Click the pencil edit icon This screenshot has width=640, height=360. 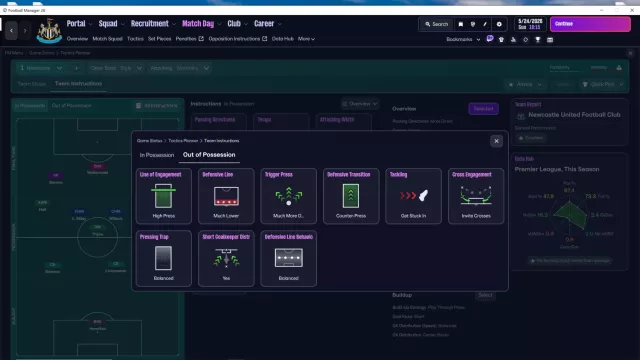[485, 24]
